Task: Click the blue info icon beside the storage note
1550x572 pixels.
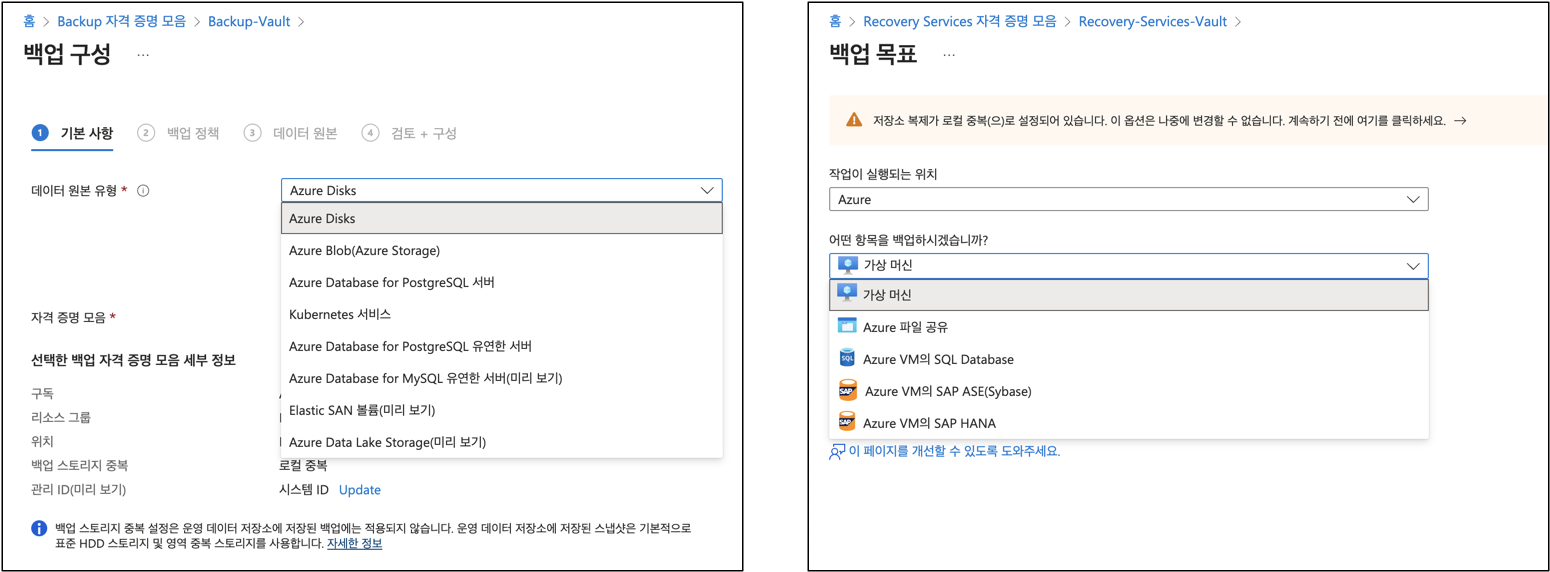Action: [39, 528]
